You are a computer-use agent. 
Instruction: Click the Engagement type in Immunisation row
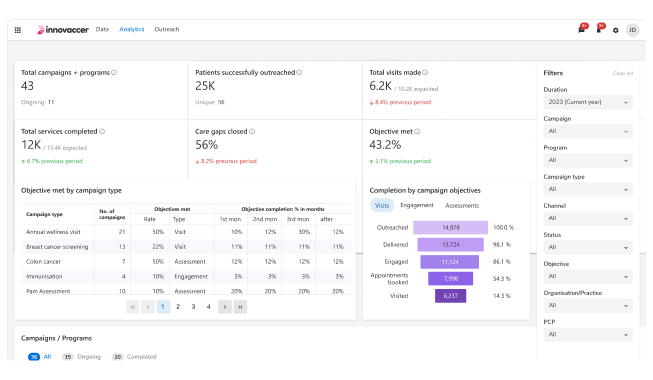tap(191, 276)
